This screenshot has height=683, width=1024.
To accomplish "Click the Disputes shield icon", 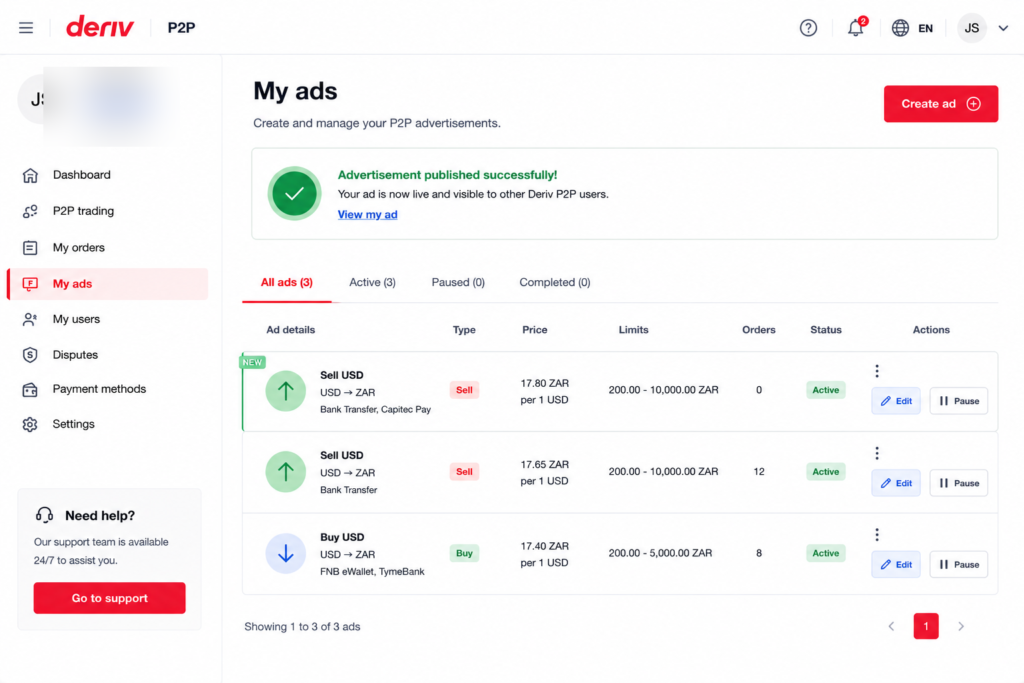I will click(x=30, y=355).
